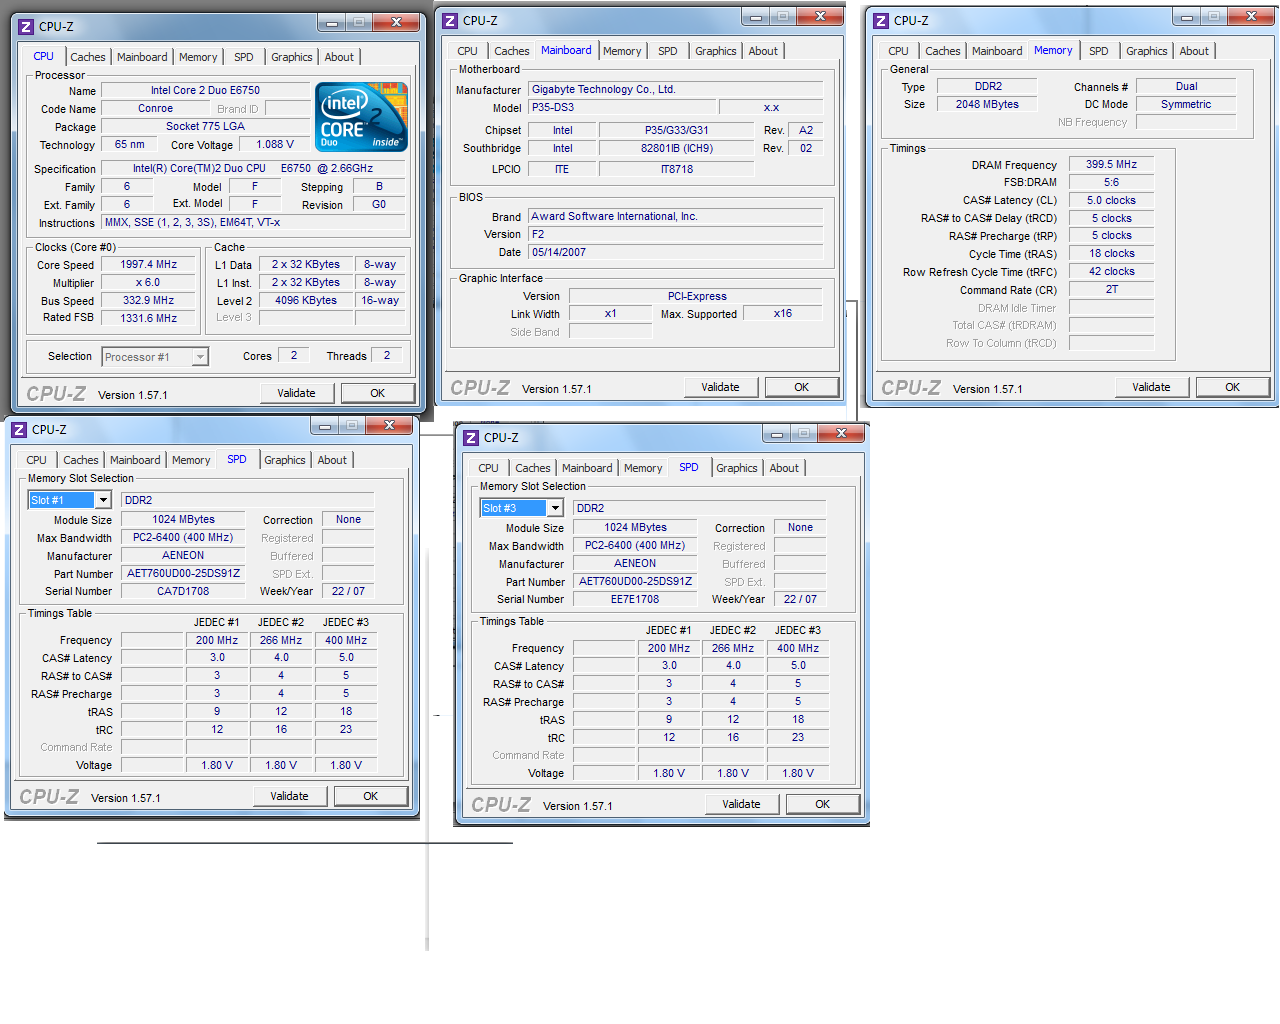Open Memory tab in the Slot #1 SPD window

(x=191, y=460)
